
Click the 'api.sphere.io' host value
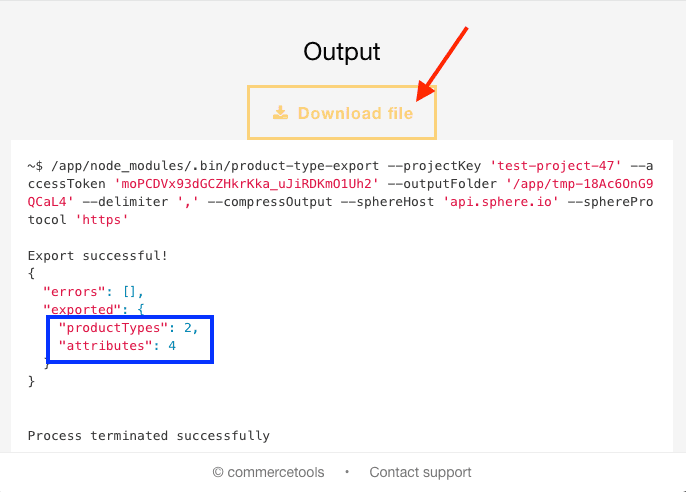tap(500, 202)
